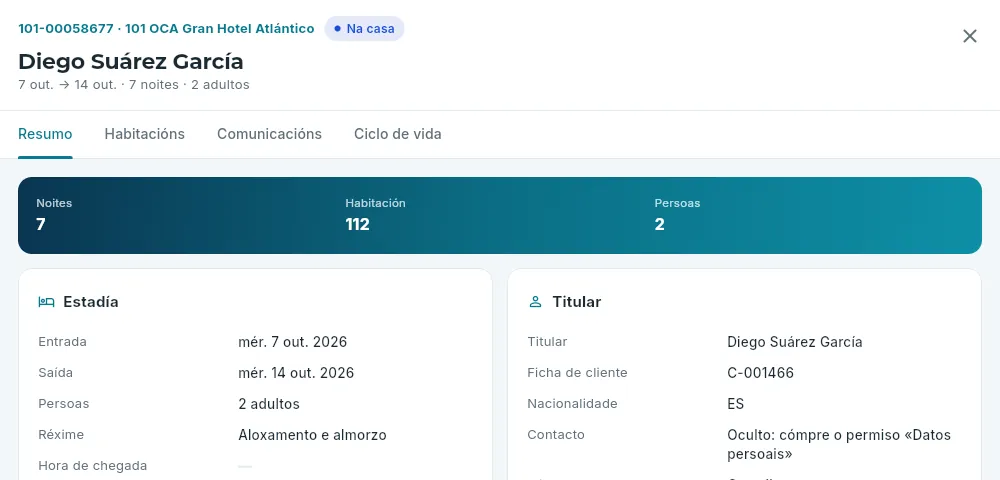Click the stay summary line '7 out. → 14 out.'
The width and height of the screenshot is (1000, 480).
click(x=68, y=85)
